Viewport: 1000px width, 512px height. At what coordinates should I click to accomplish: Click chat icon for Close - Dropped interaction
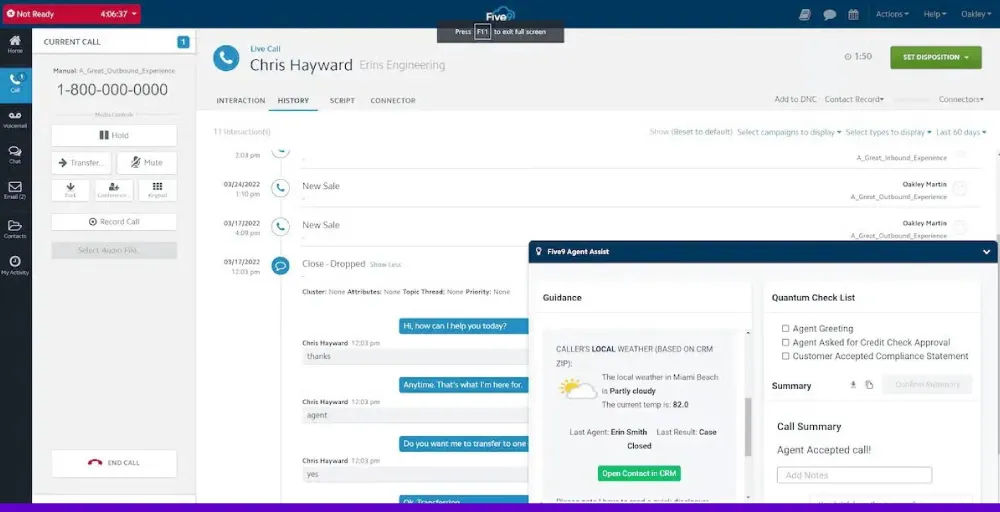pyautogui.click(x=280, y=265)
